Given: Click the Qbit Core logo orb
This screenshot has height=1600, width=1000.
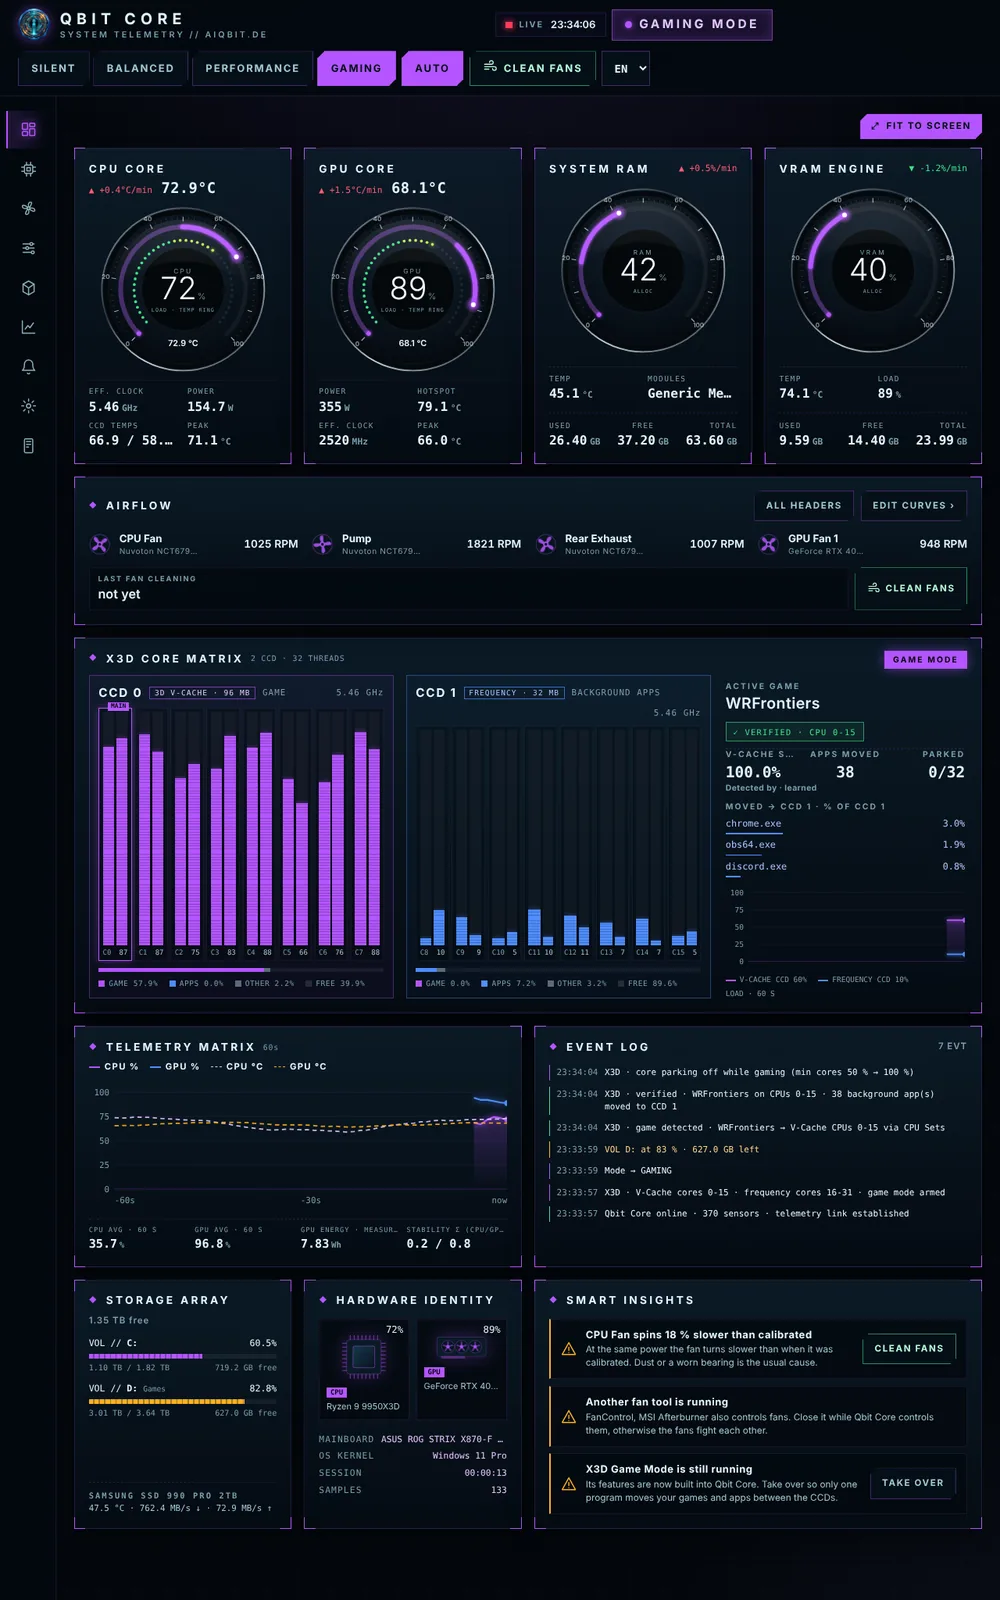Looking at the screenshot, I should [34, 24].
